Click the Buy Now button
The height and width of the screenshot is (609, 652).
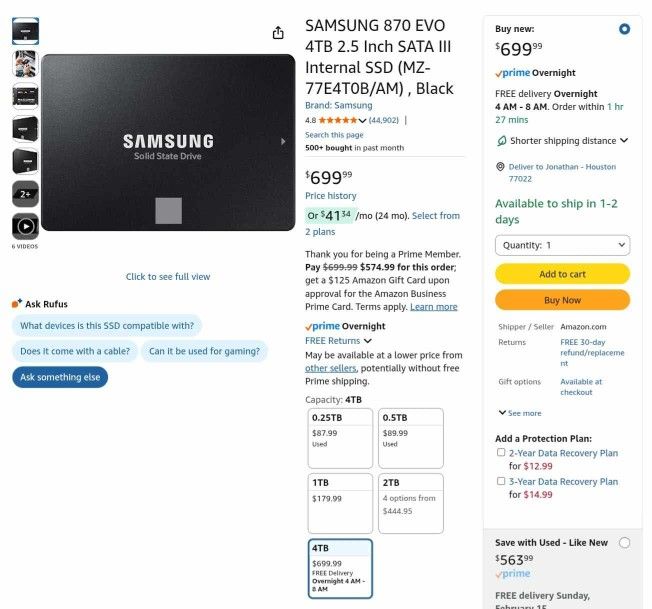pyautogui.click(x=562, y=300)
